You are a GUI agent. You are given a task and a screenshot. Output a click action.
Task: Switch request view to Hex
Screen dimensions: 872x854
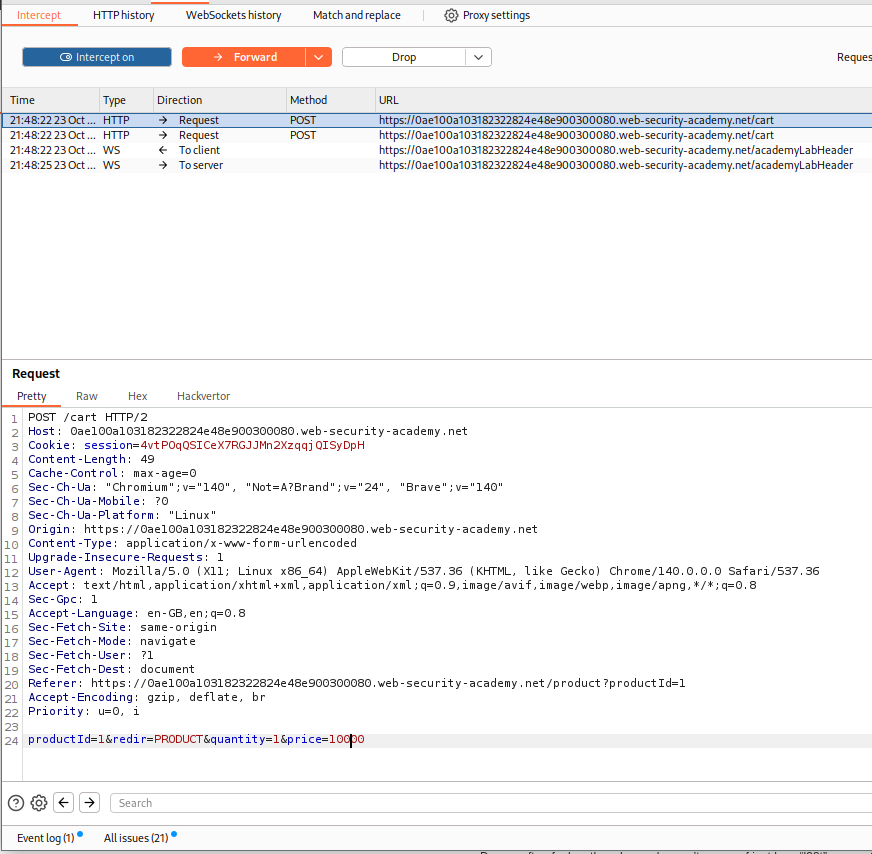coord(137,396)
